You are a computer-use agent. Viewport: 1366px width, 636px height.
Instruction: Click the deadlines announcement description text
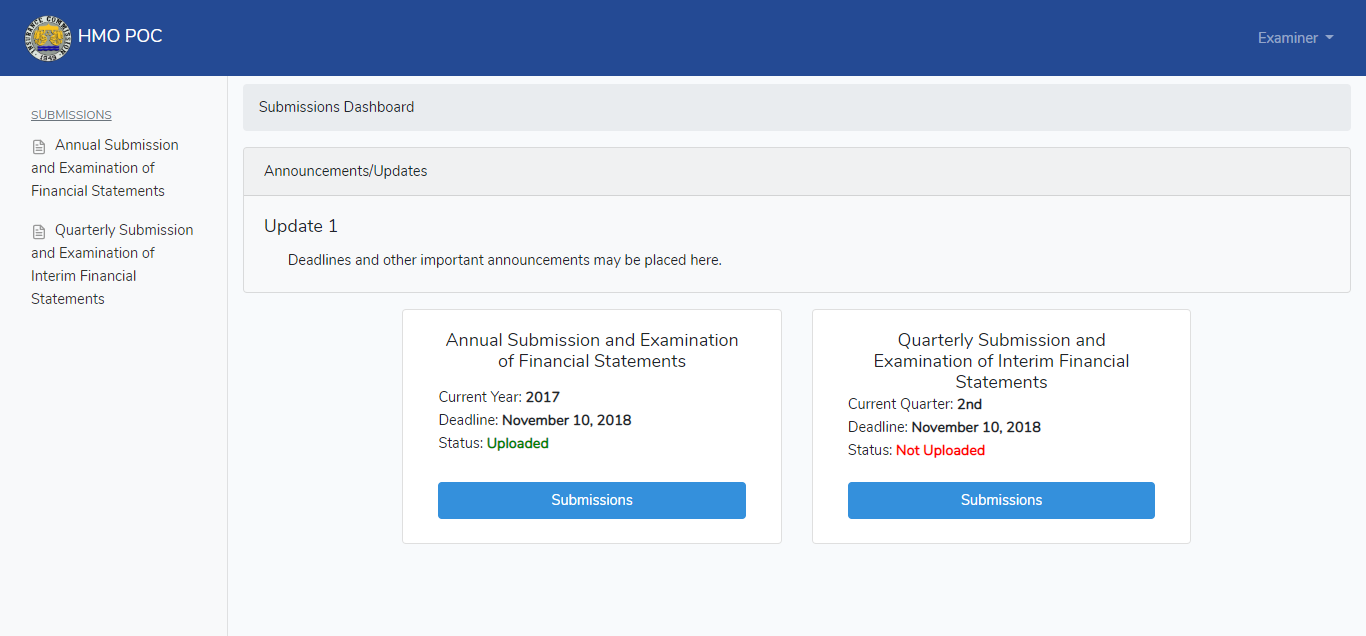pyautogui.click(x=505, y=260)
